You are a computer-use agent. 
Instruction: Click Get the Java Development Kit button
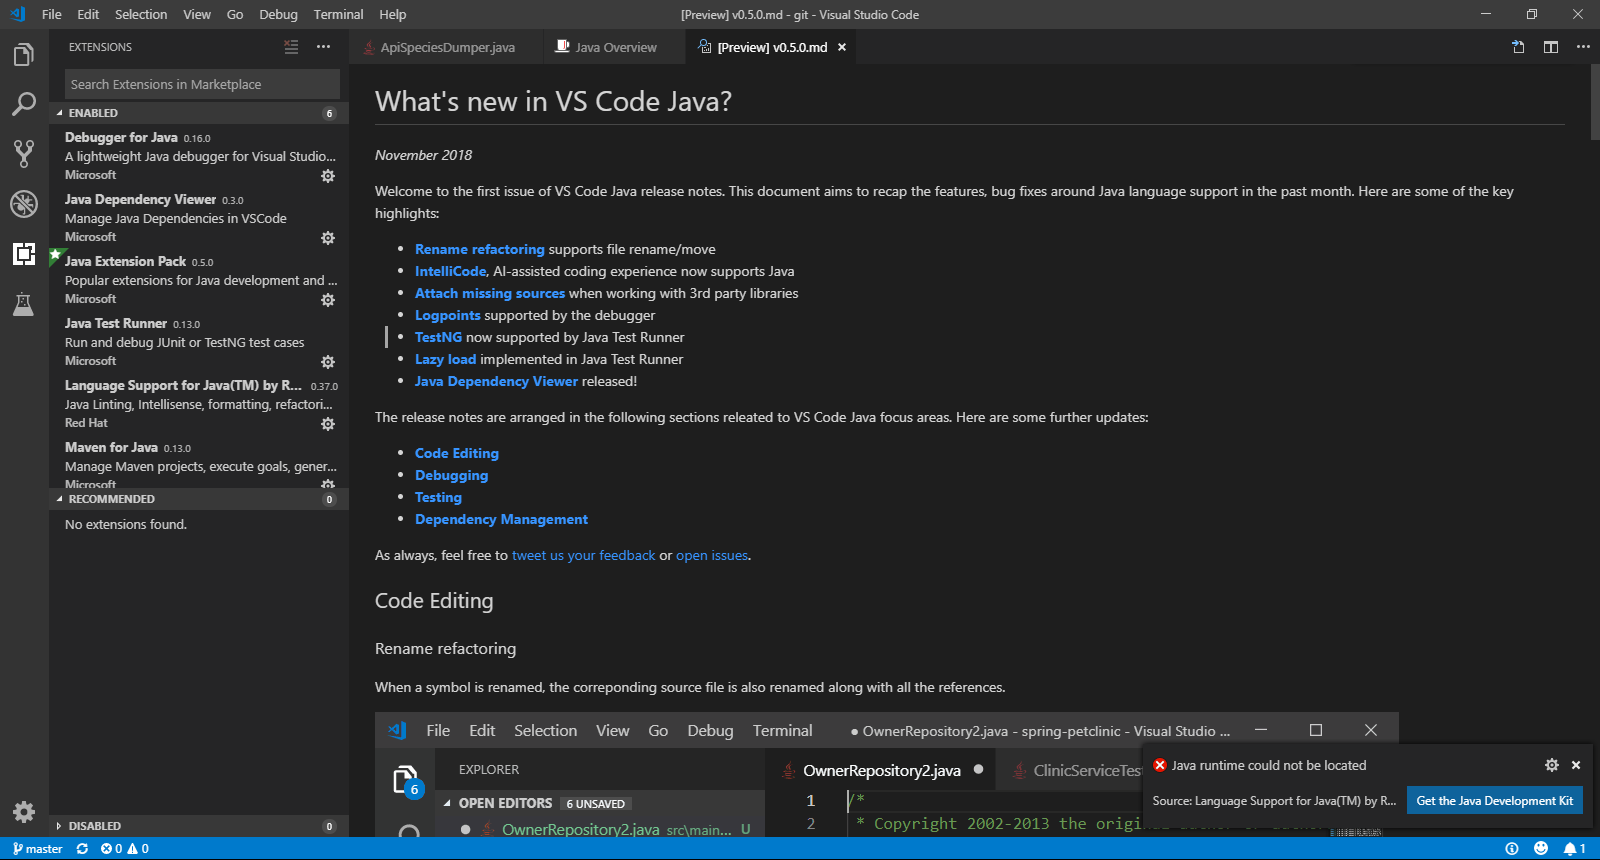point(1494,800)
